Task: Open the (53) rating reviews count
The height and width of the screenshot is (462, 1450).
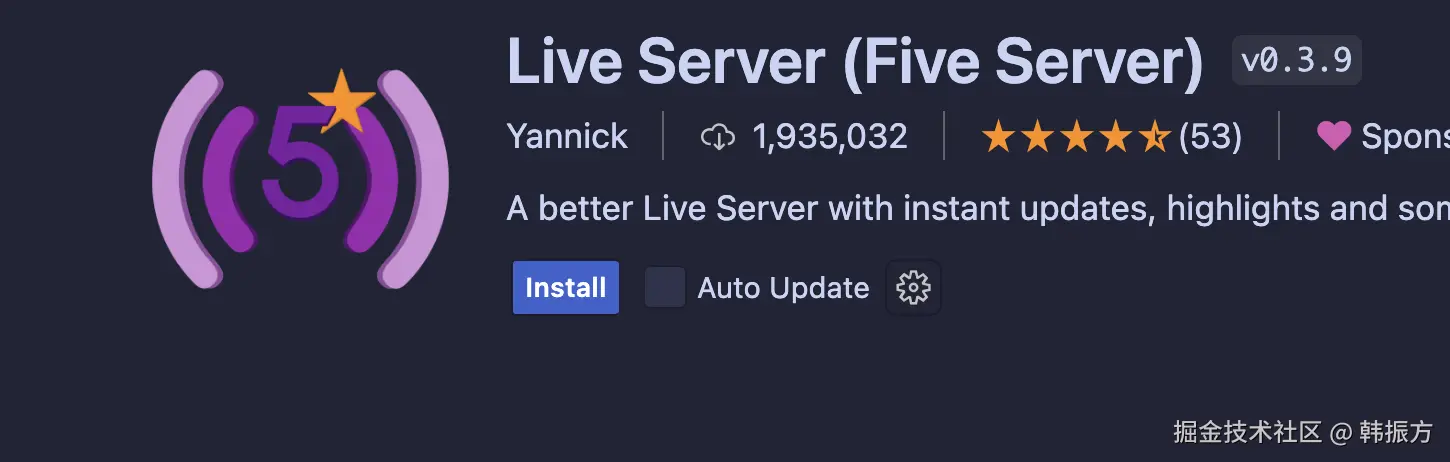Action: pyautogui.click(x=1210, y=136)
